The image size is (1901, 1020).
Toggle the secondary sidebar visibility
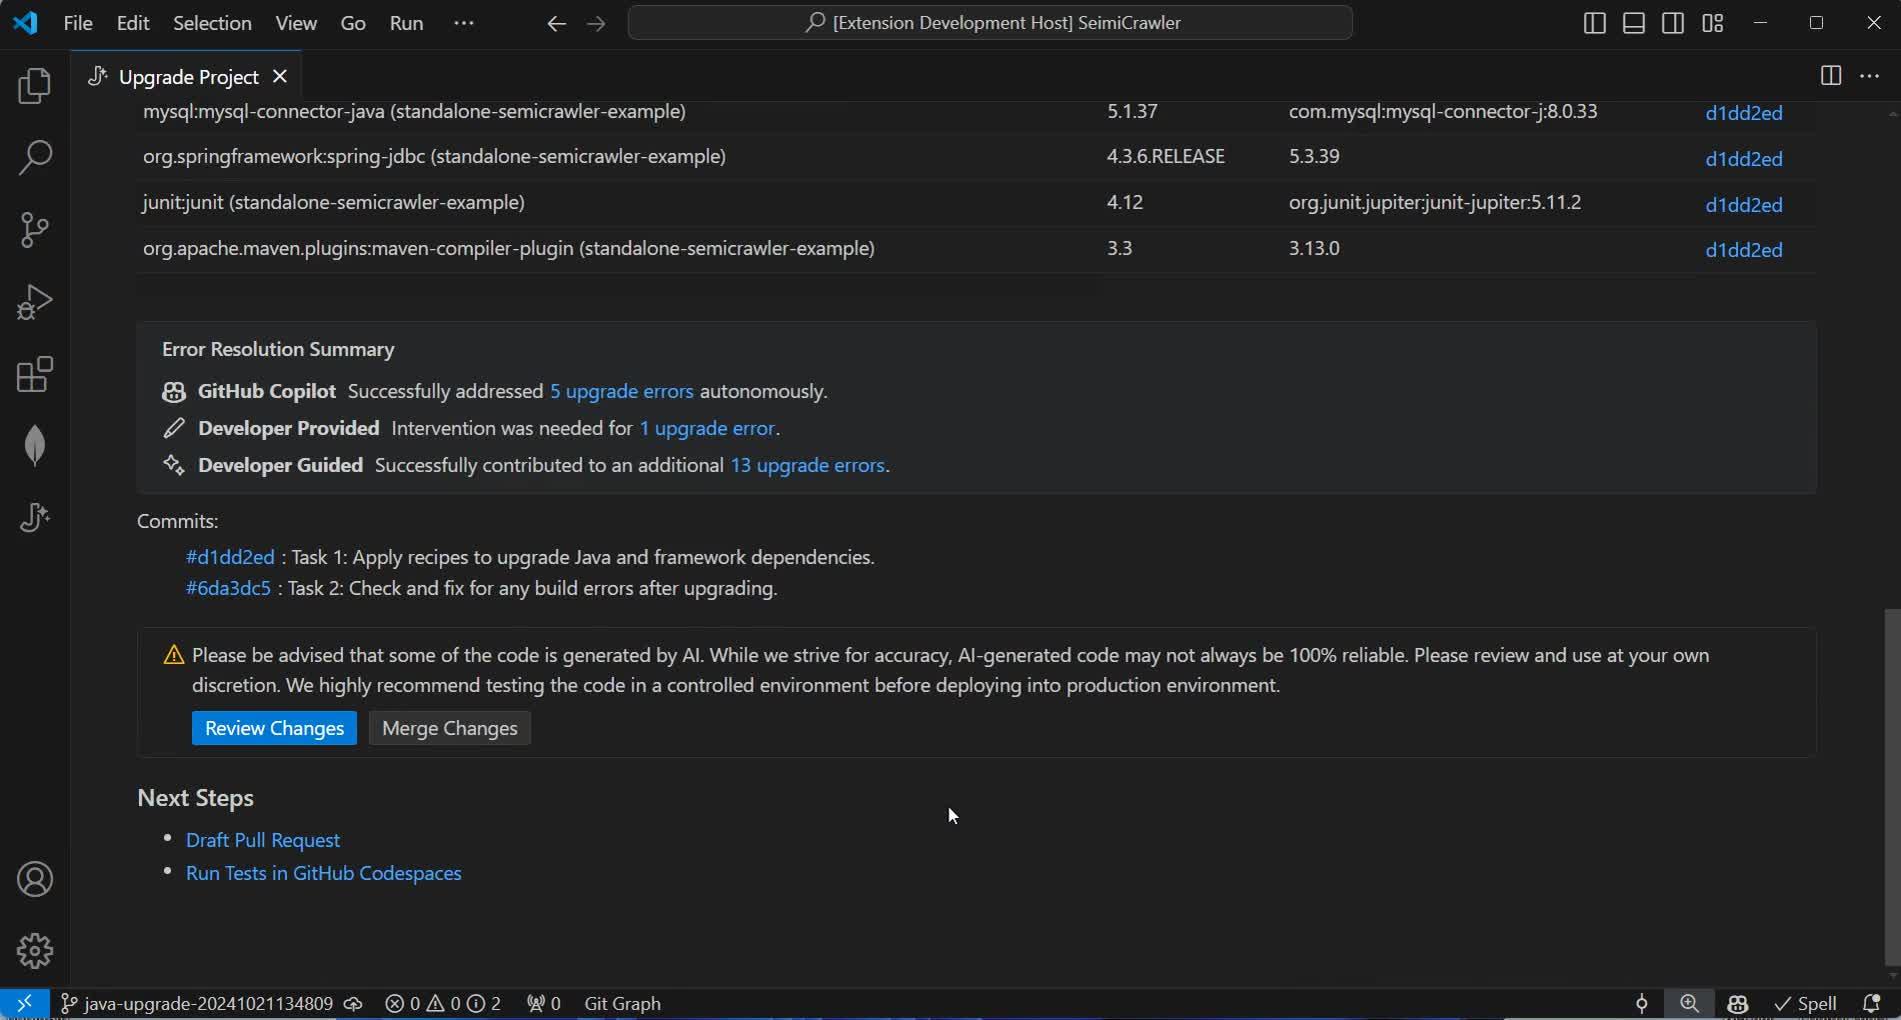(x=1672, y=22)
